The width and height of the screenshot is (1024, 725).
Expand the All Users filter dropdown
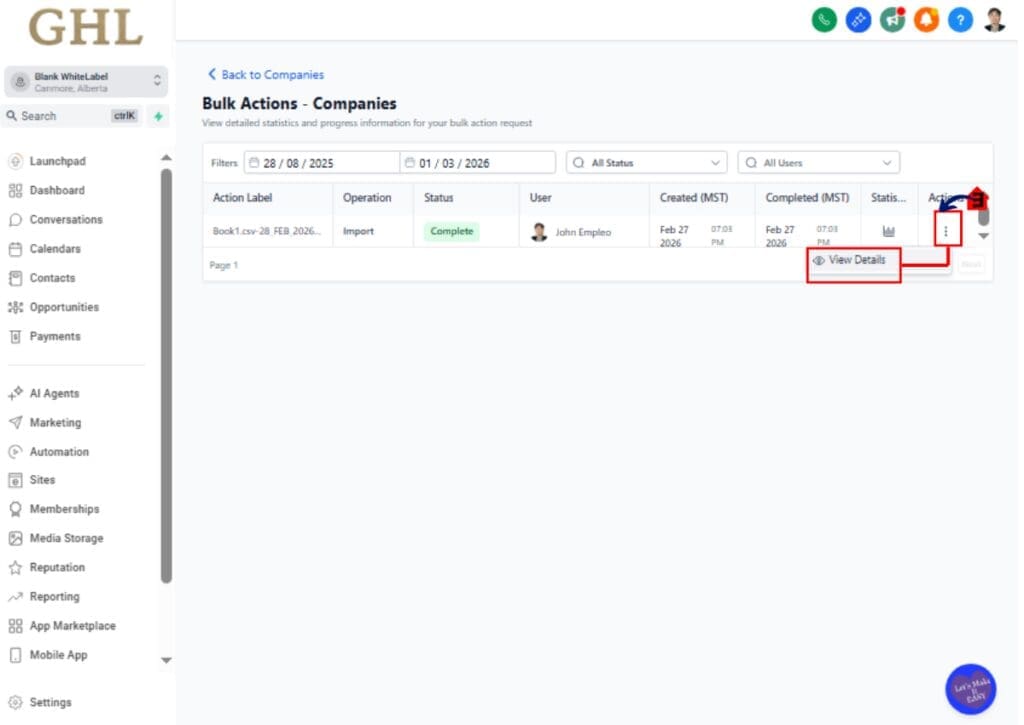818,162
